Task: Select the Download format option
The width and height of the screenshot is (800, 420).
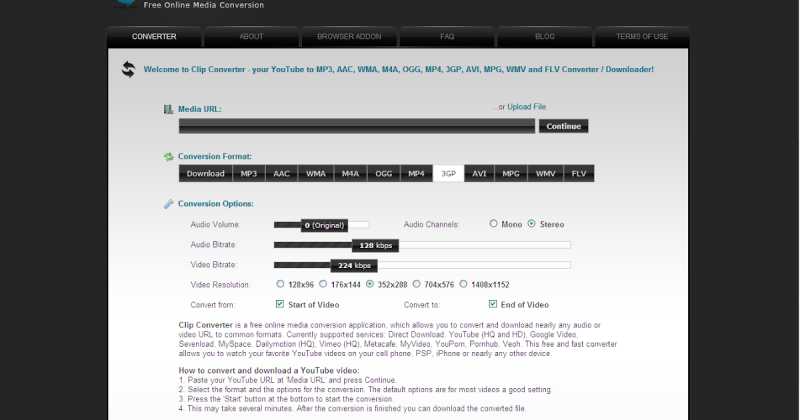Action: (x=206, y=174)
